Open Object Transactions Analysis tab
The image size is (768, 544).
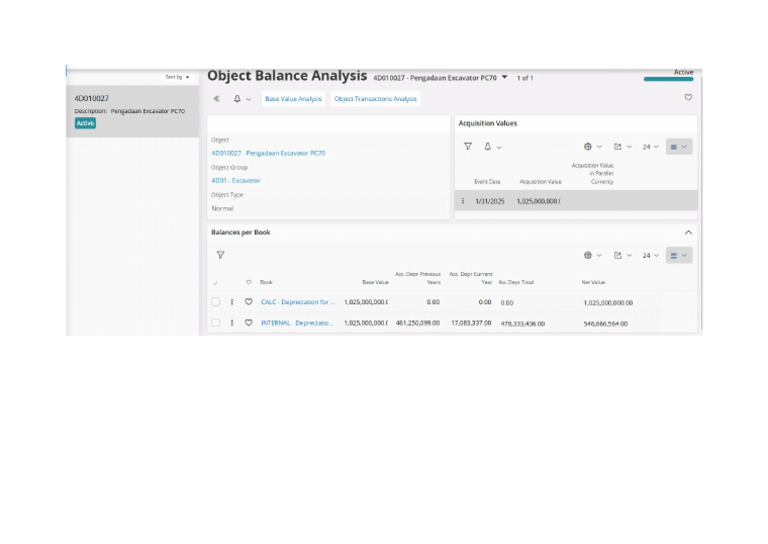[x=375, y=98]
